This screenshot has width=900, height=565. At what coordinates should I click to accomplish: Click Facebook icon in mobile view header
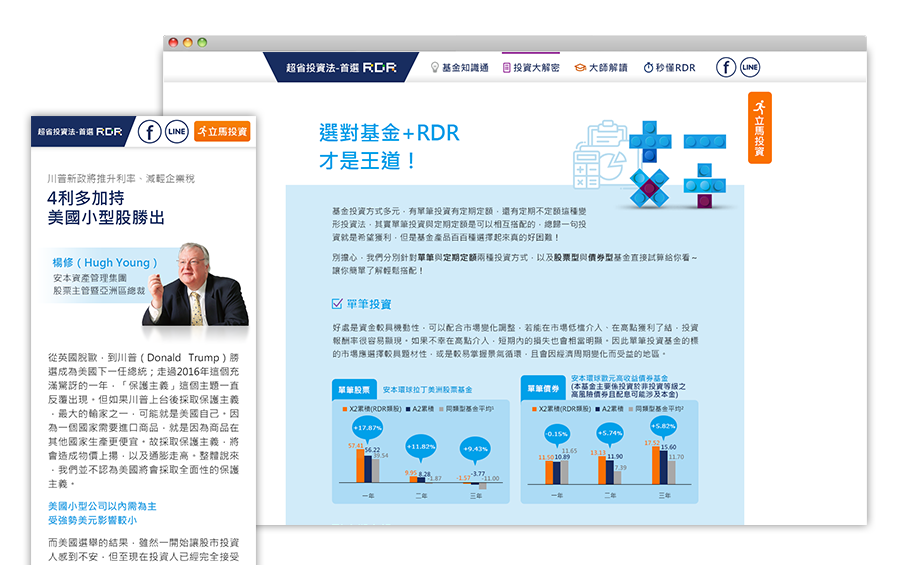[149, 132]
